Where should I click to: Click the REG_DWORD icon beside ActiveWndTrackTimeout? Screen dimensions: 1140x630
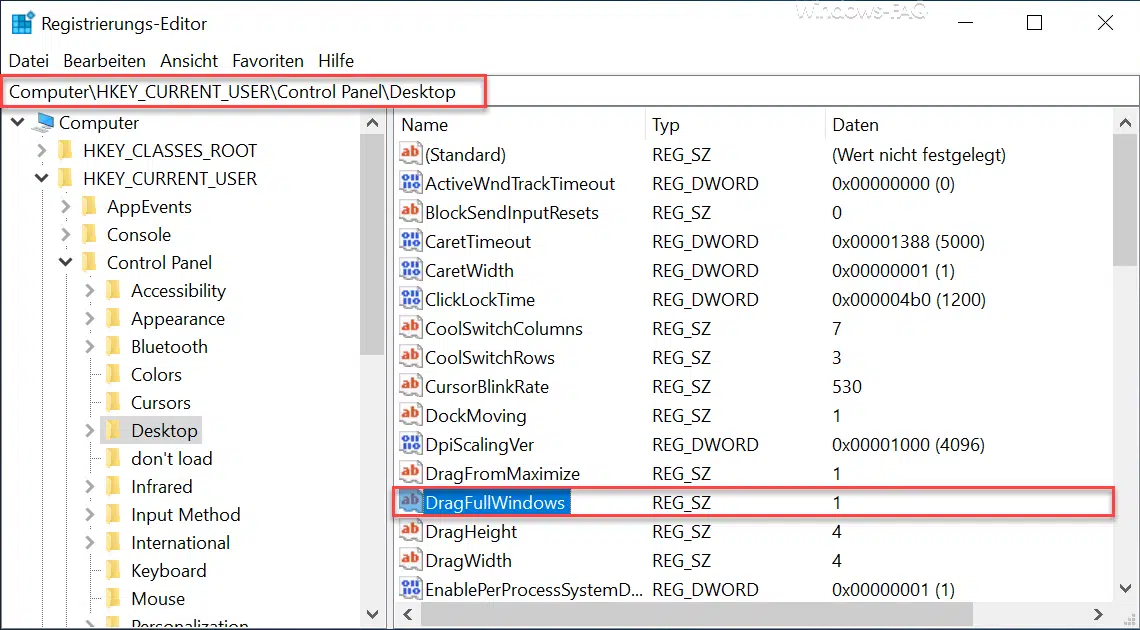(410, 184)
